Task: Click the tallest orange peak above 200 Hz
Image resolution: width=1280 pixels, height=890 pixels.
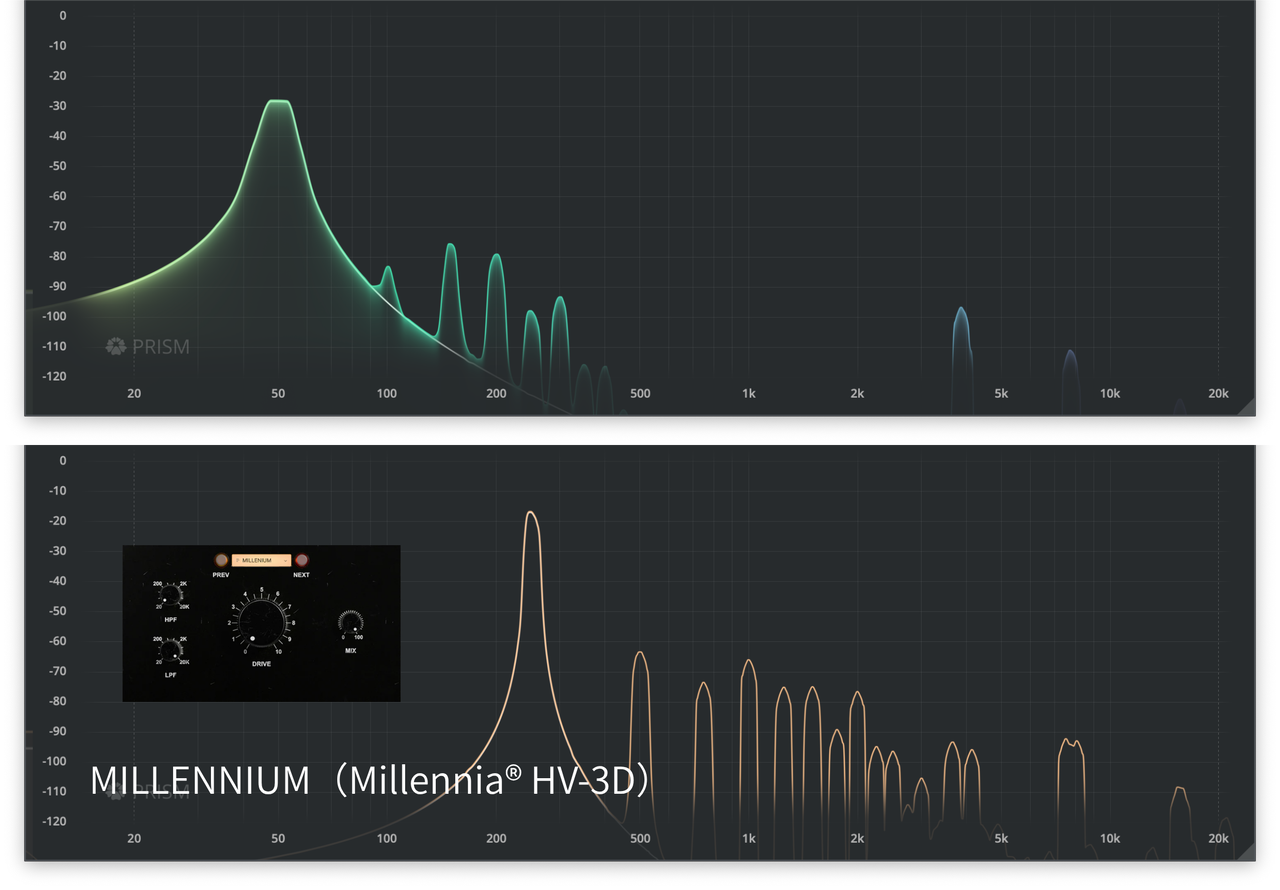Action: 531,514
